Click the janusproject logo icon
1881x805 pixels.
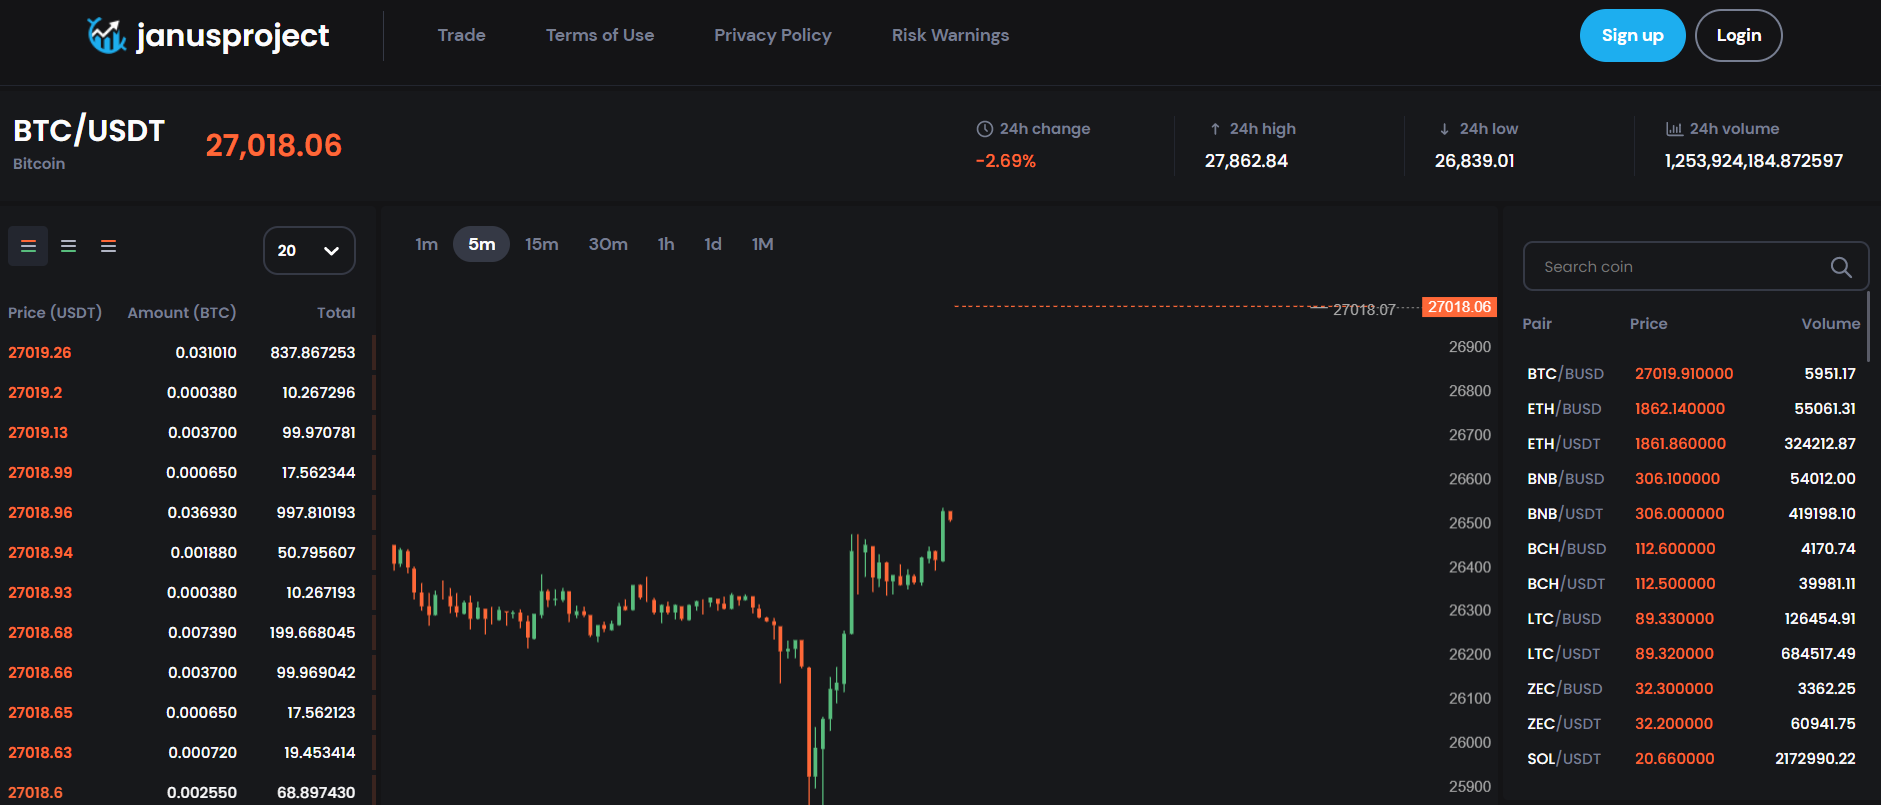pos(106,36)
